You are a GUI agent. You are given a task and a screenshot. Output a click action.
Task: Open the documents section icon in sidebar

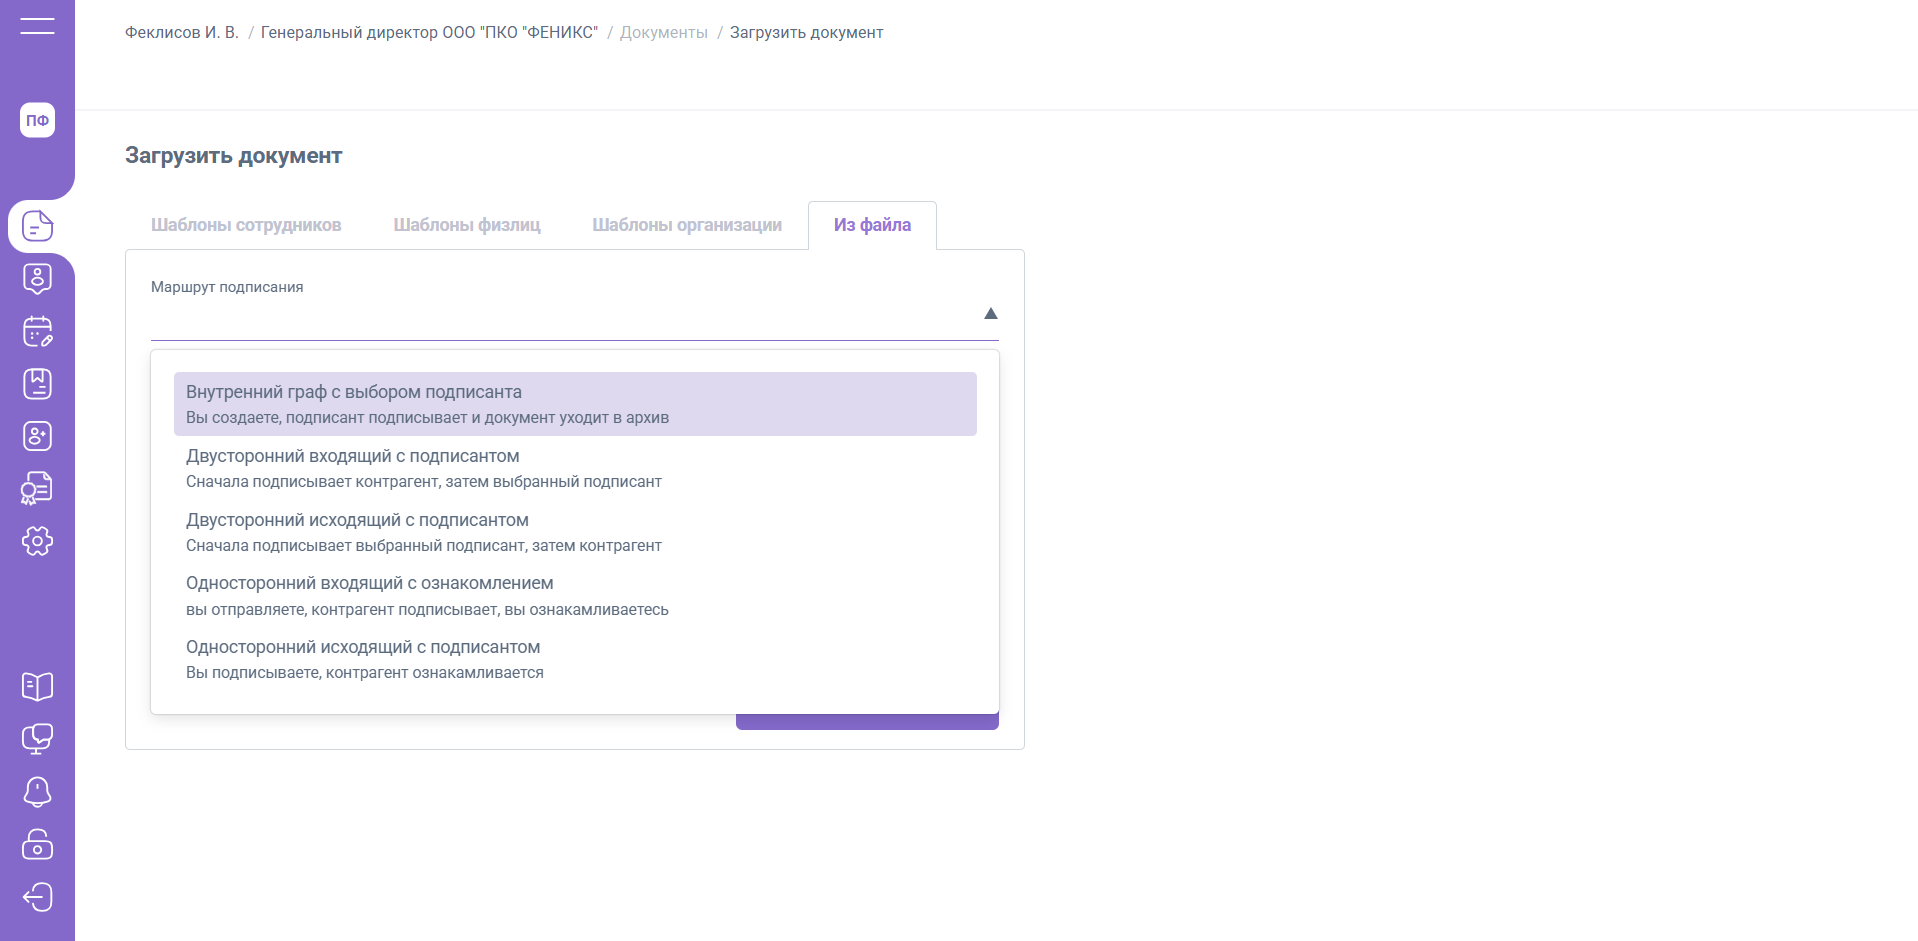(37, 226)
